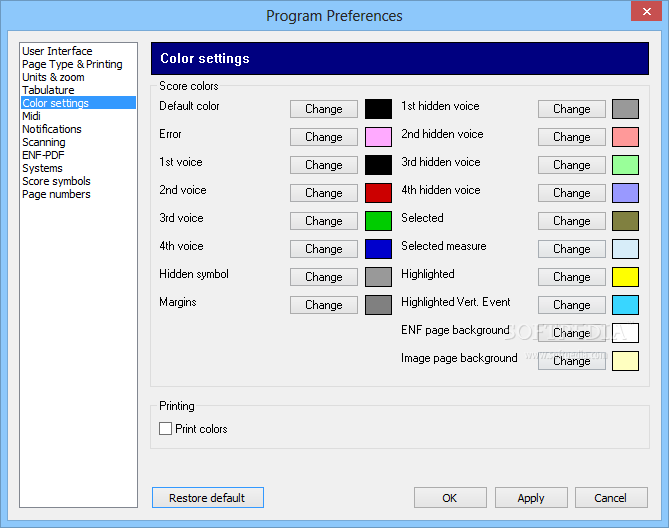Change the 3rd hidden voice color
Viewport: 669px width, 528px height.
(572, 165)
